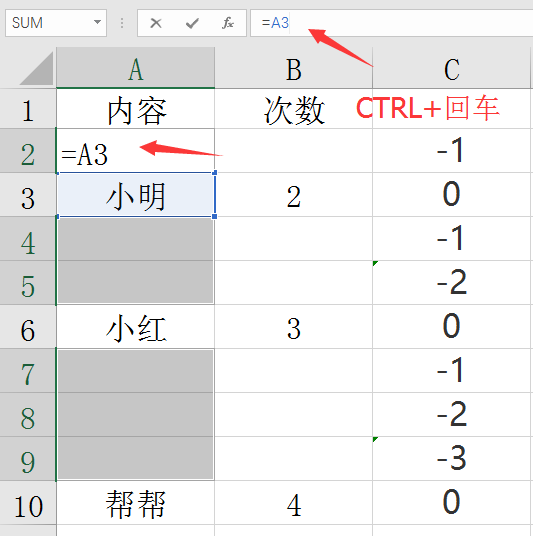Click cell C3 showing 0
The width and height of the screenshot is (533, 536).
pyautogui.click(x=452, y=195)
